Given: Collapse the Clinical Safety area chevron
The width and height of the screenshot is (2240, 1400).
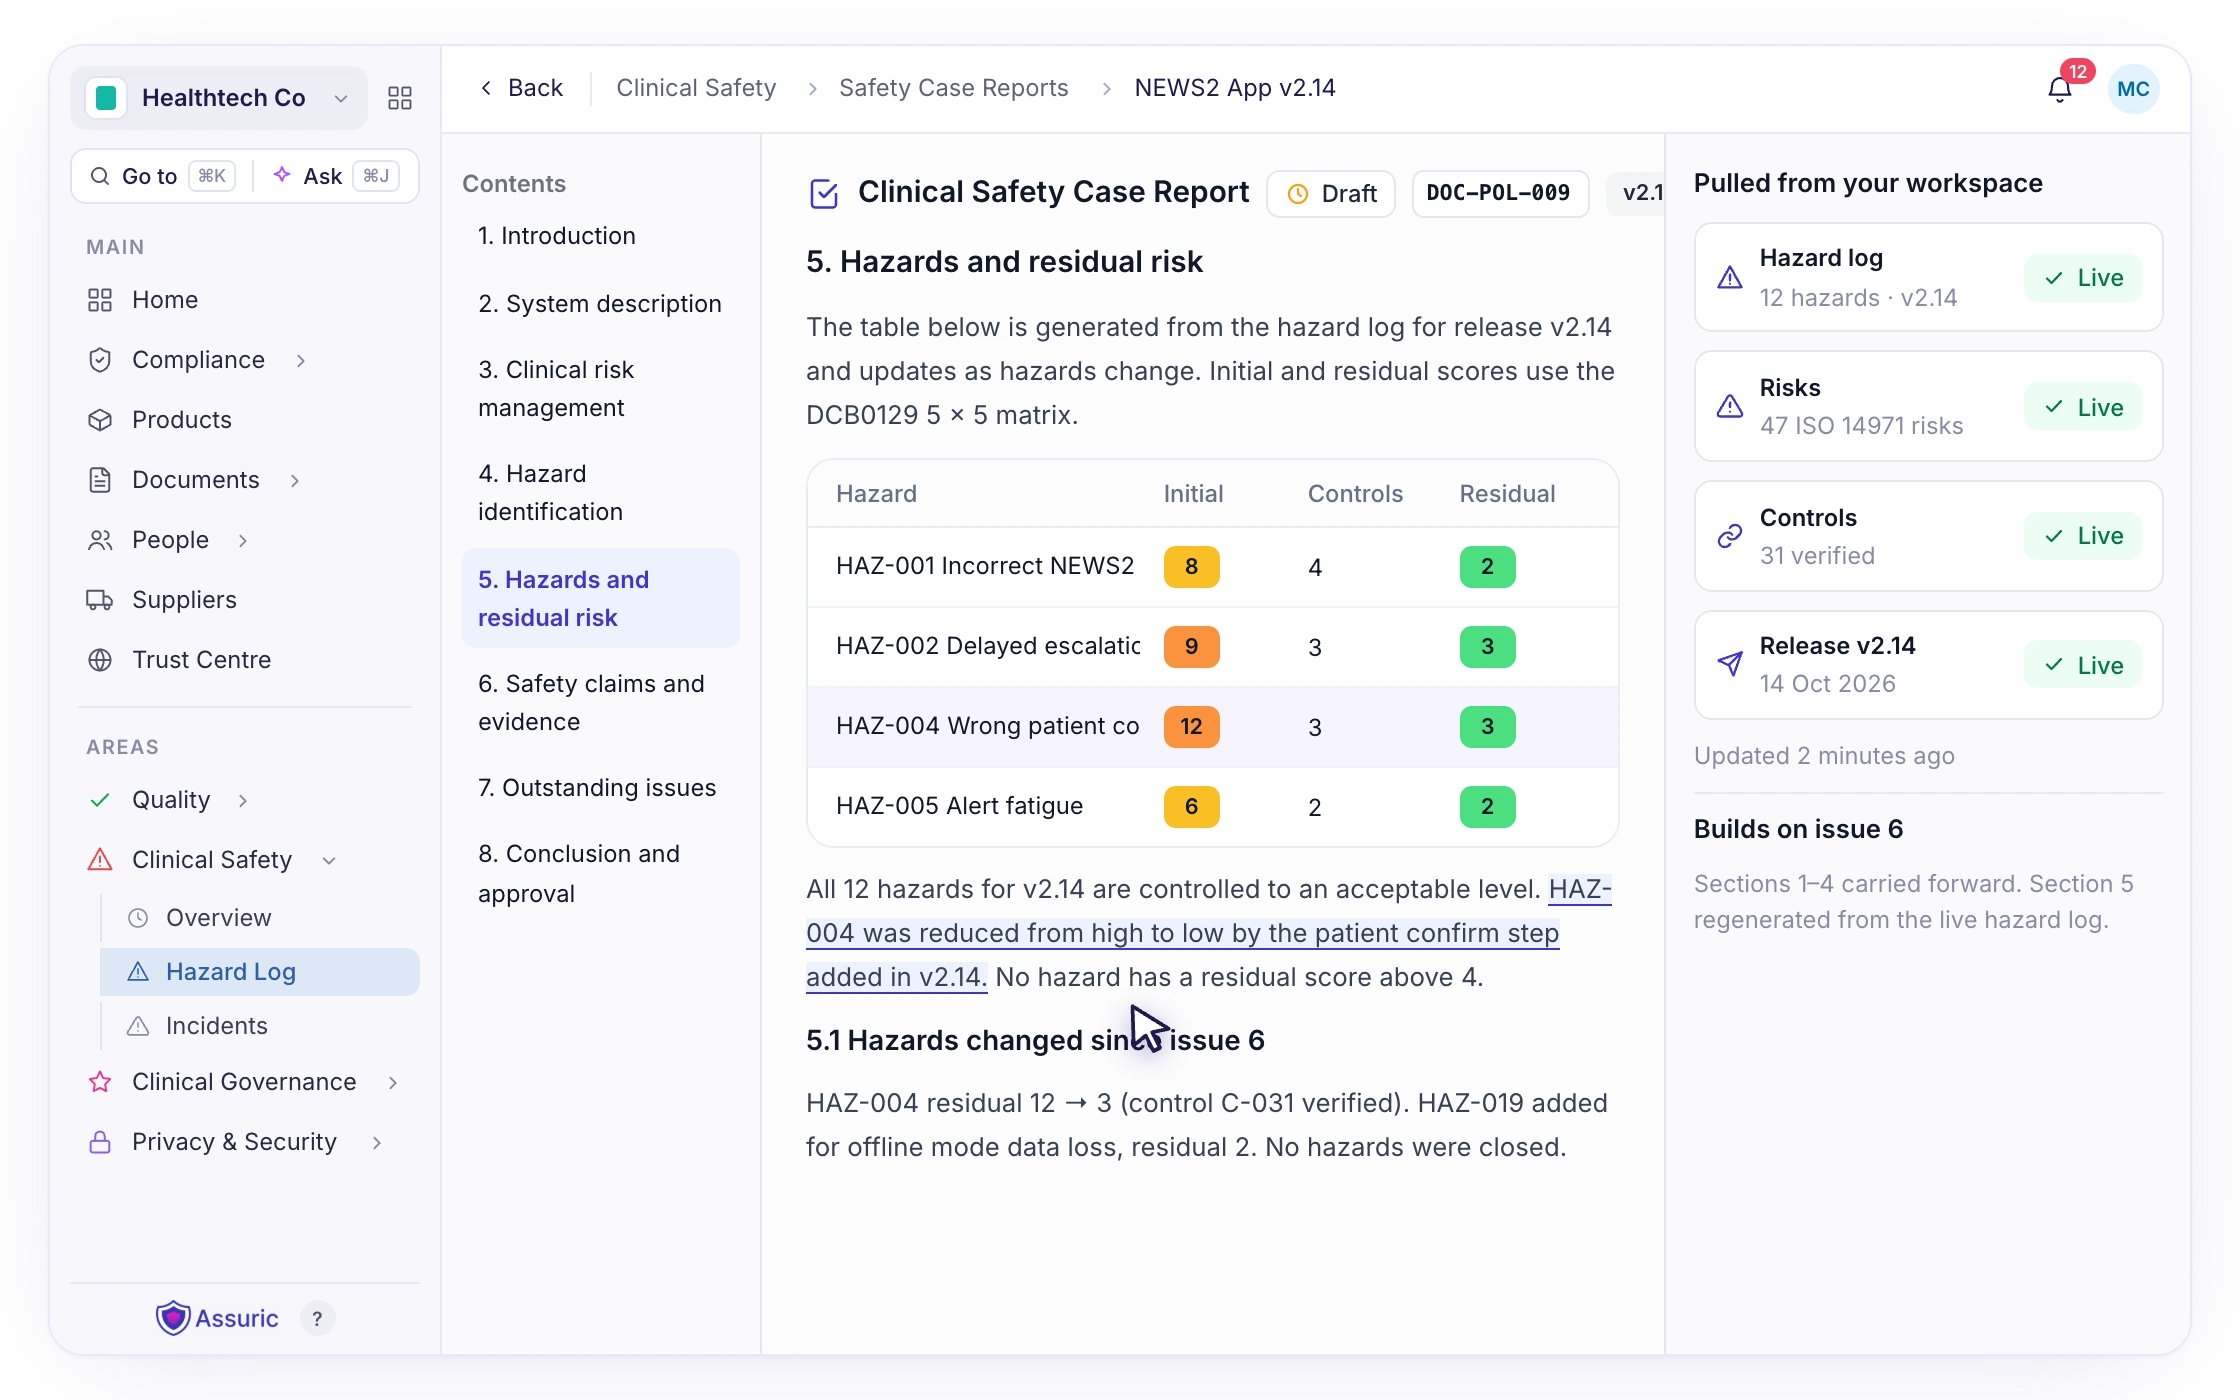Looking at the screenshot, I should [x=329, y=860].
